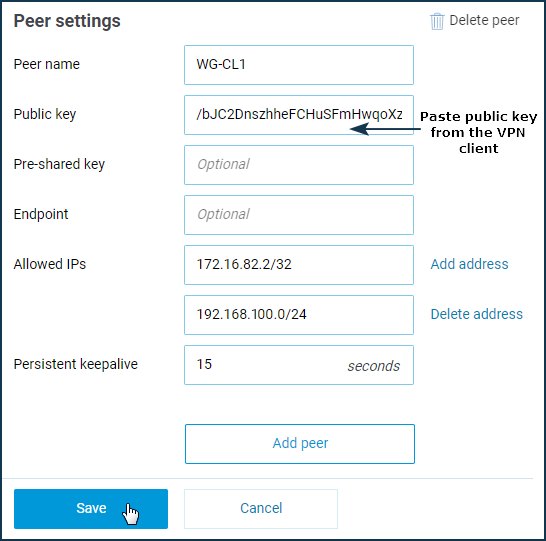Edit the 192.168.100.0/24 allowed IP field
This screenshot has width=546, height=541.
[299, 315]
